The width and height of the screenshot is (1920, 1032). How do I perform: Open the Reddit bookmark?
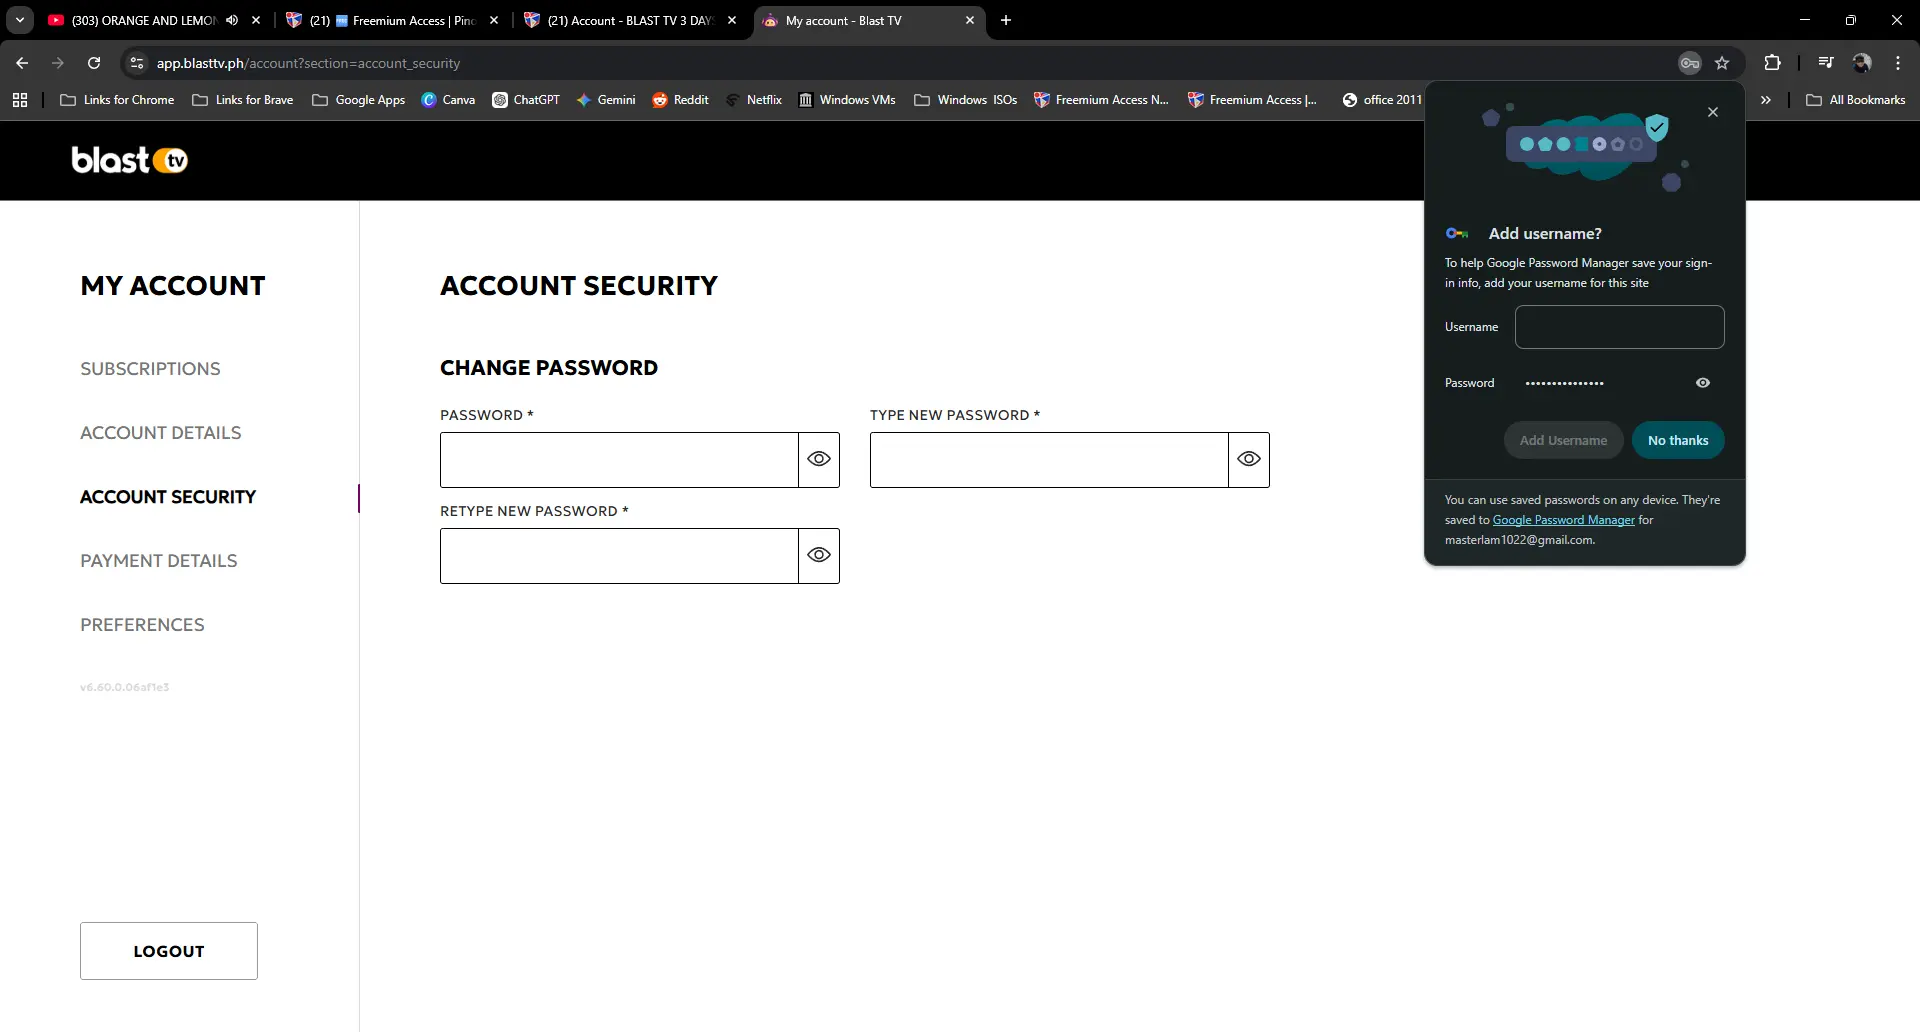click(x=680, y=100)
